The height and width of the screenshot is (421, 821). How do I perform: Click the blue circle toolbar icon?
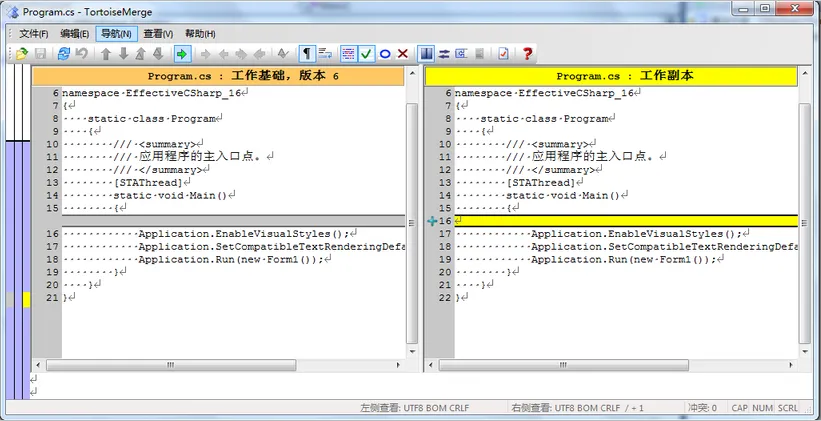click(385, 53)
